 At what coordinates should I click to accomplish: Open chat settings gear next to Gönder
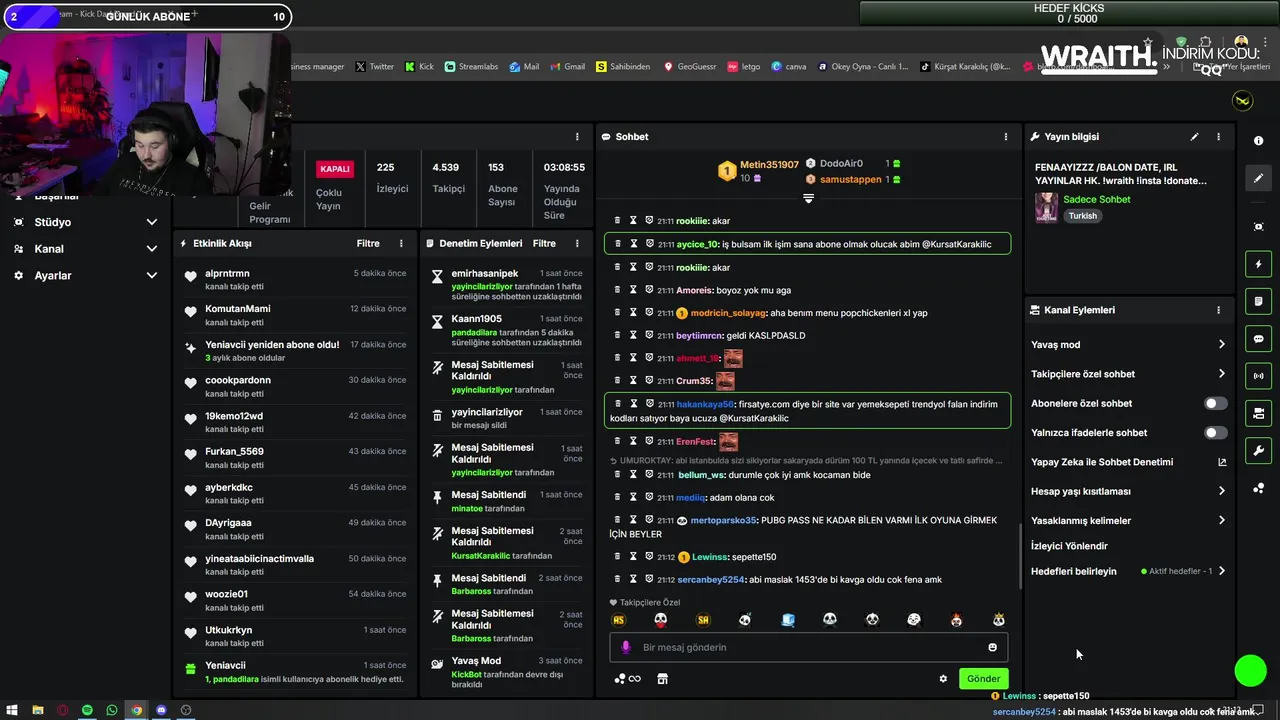(943, 679)
